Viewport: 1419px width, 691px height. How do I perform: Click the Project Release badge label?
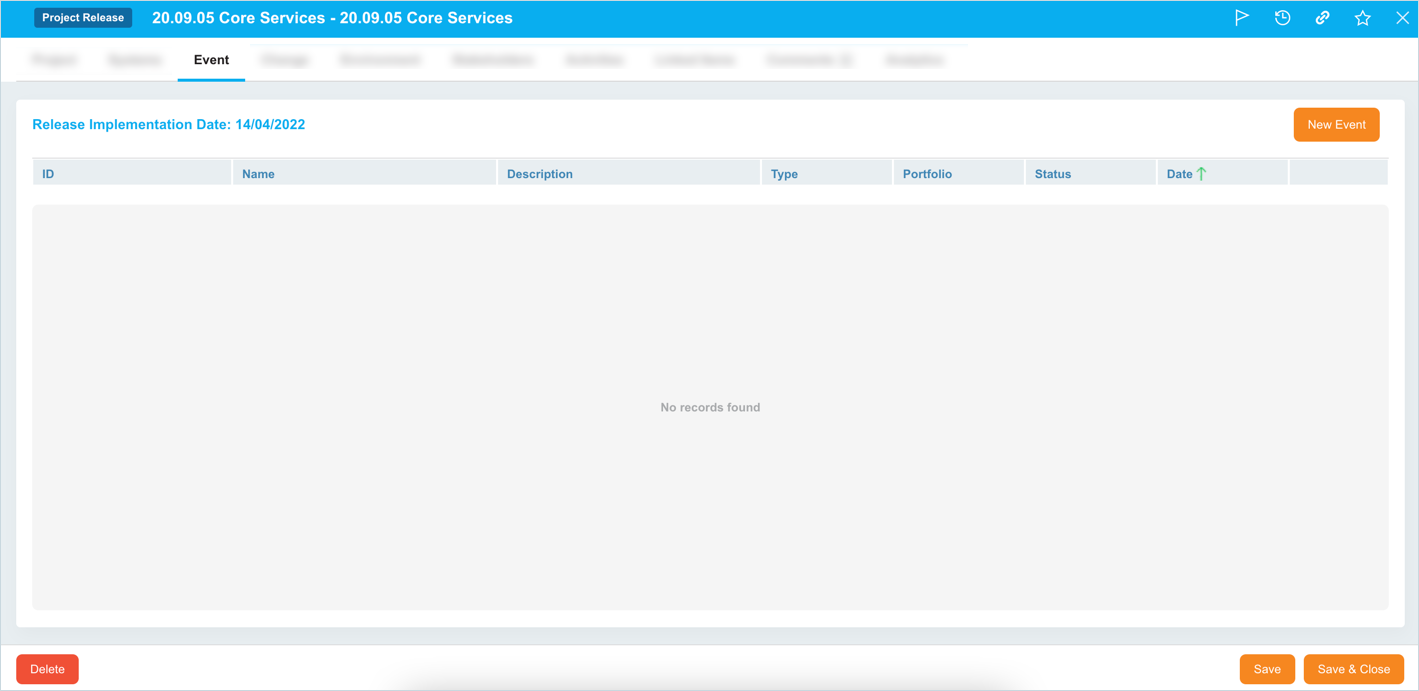click(83, 18)
